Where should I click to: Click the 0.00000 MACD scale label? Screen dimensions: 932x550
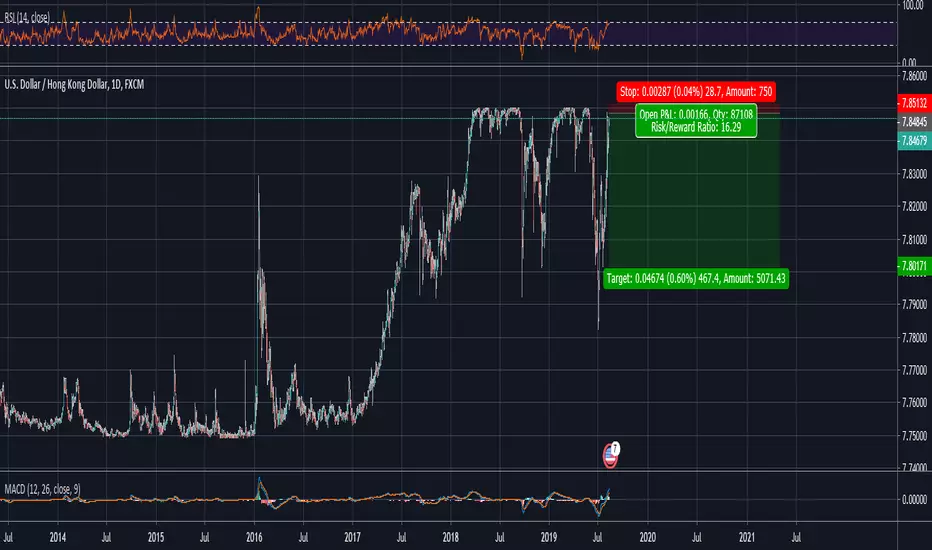coord(914,499)
